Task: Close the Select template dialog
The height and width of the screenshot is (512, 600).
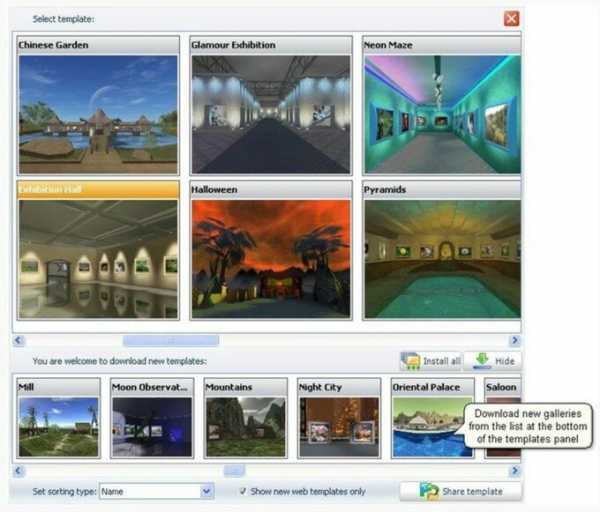Action: point(511,18)
